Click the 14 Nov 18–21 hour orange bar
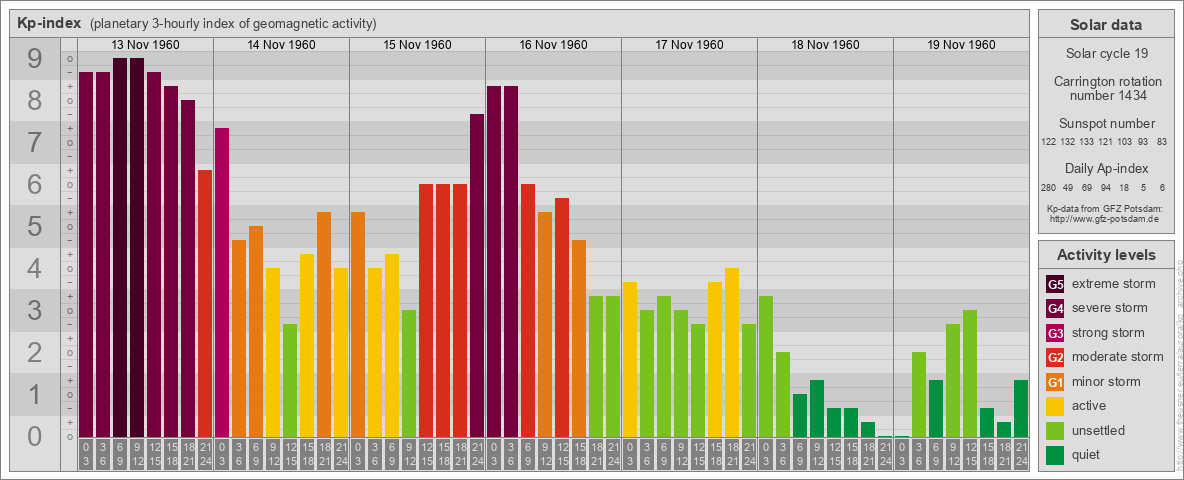 324,324
